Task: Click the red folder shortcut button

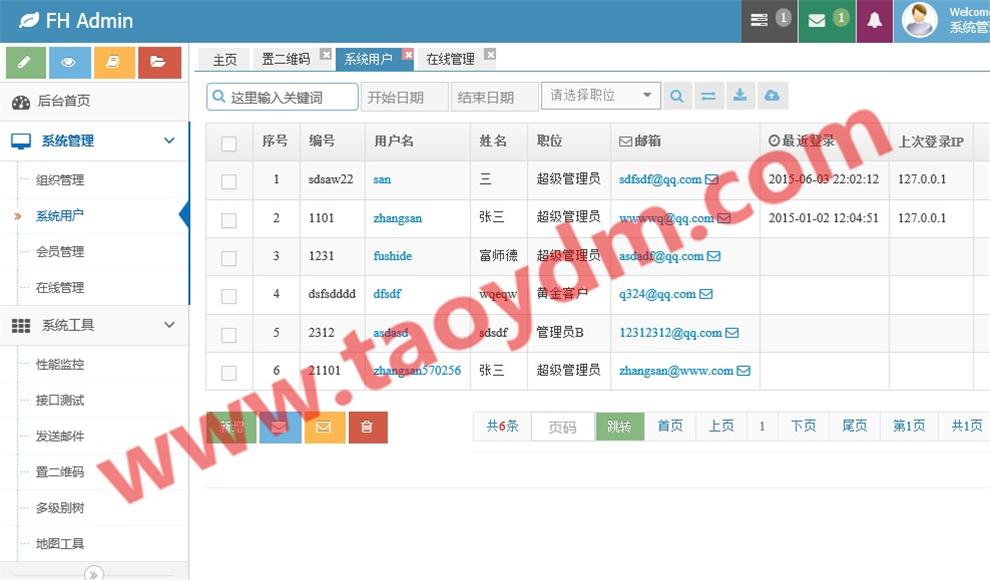Action: coord(159,62)
